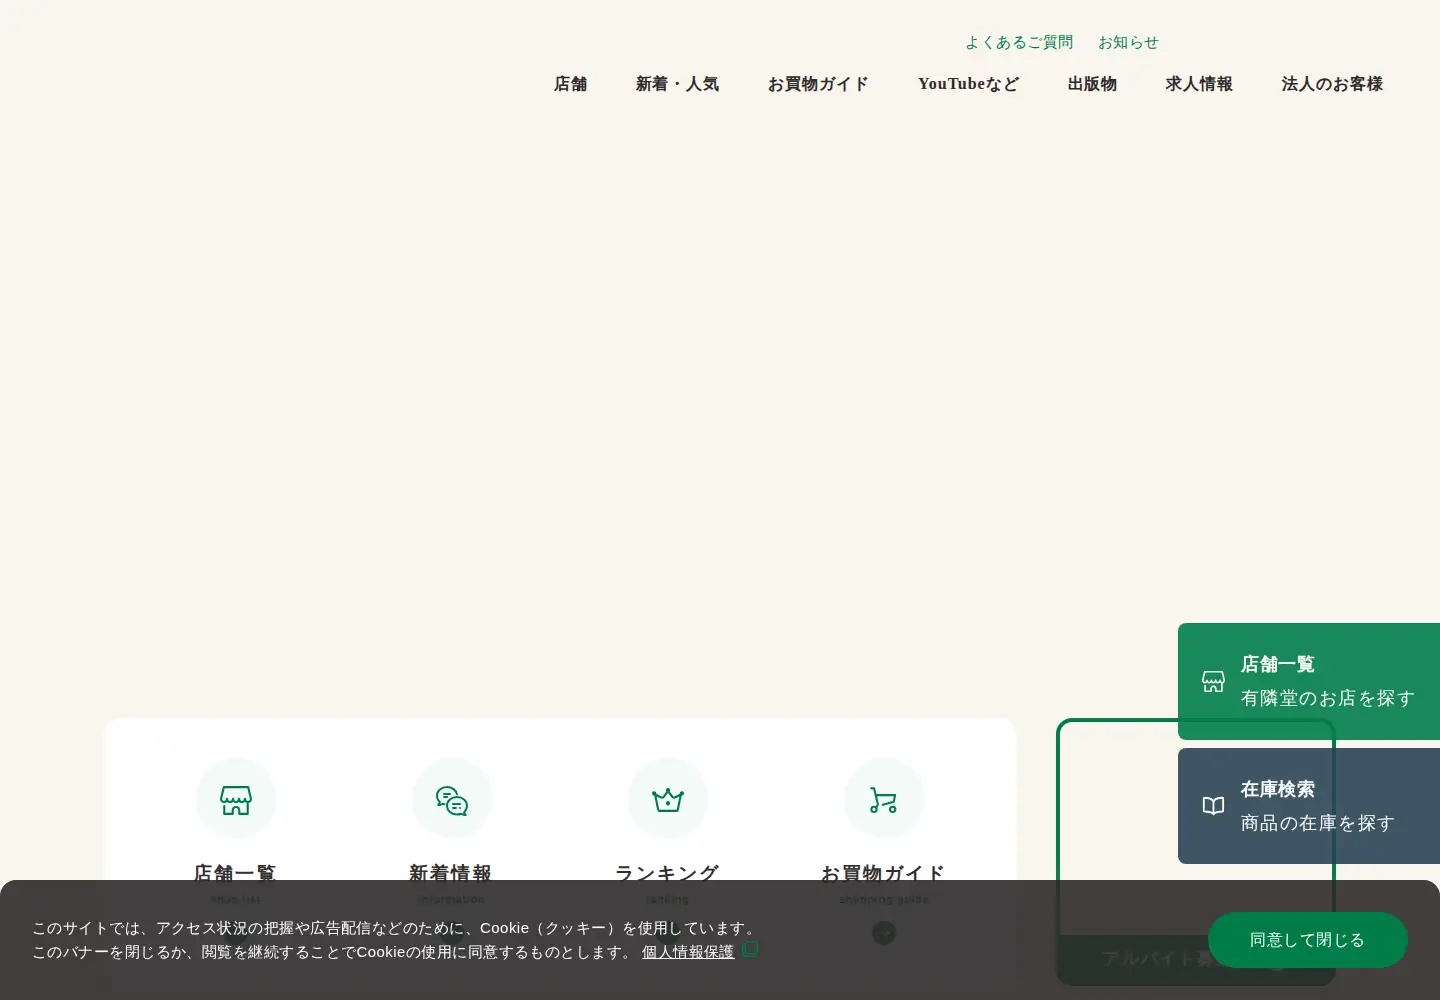Select 求人情報 in the navigation bar
Image resolution: width=1440 pixels, height=1000 pixels.
click(1200, 84)
